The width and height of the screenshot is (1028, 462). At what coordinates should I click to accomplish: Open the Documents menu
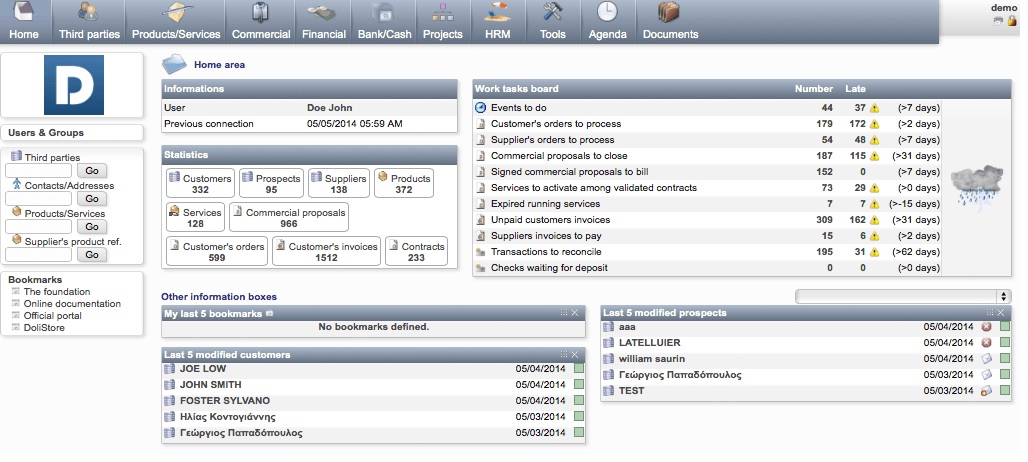(x=670, y=22)
